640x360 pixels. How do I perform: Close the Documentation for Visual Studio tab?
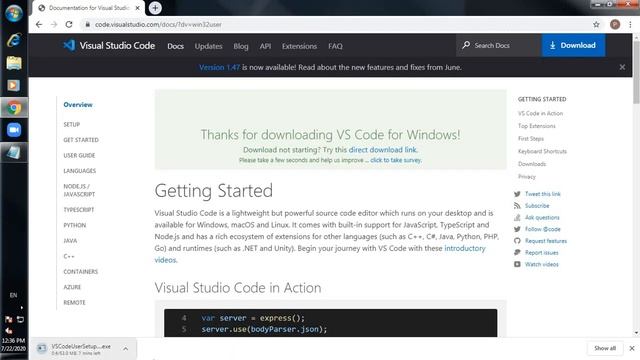click(x=138, y=8)
